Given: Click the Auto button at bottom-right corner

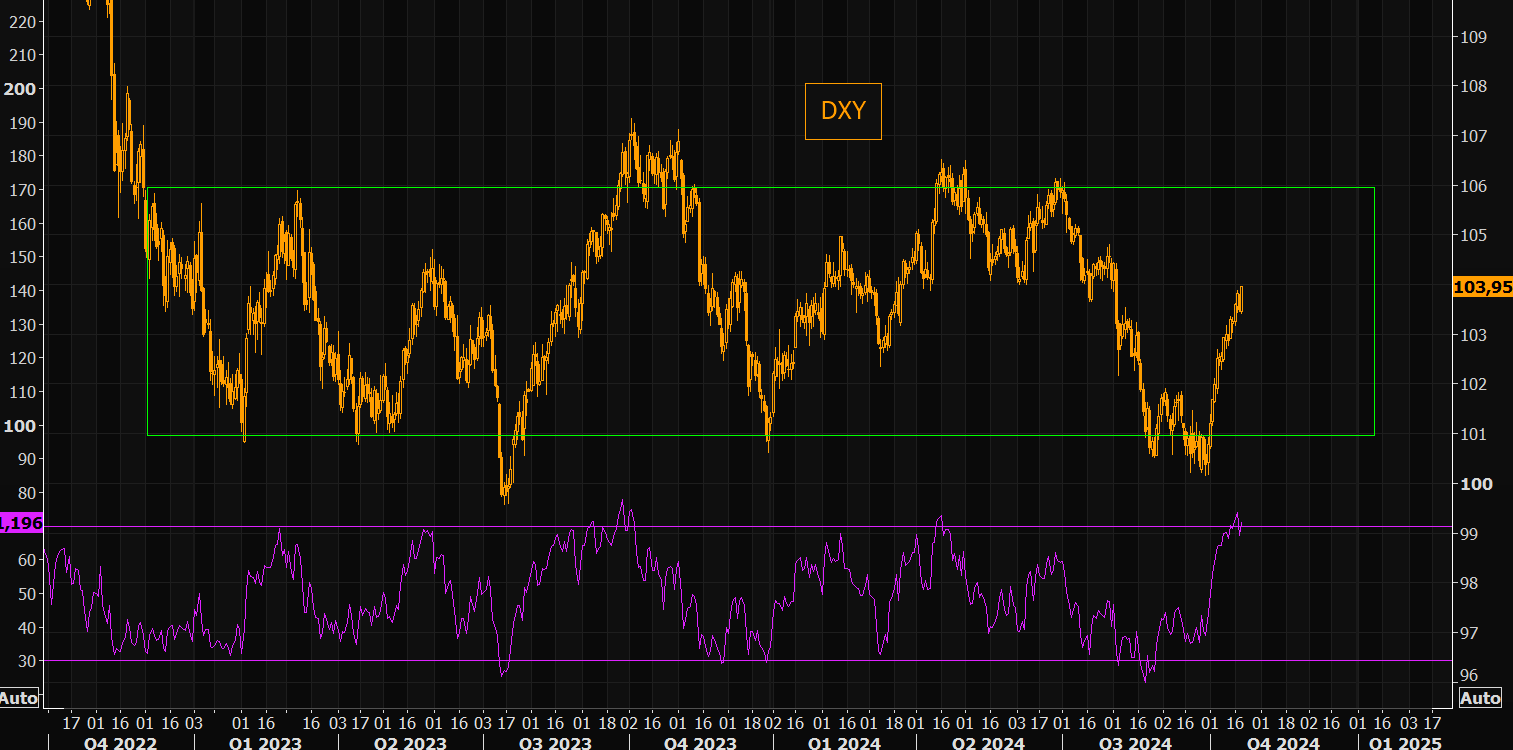Looking at the screenshot, I should (x=1480, y=698).
